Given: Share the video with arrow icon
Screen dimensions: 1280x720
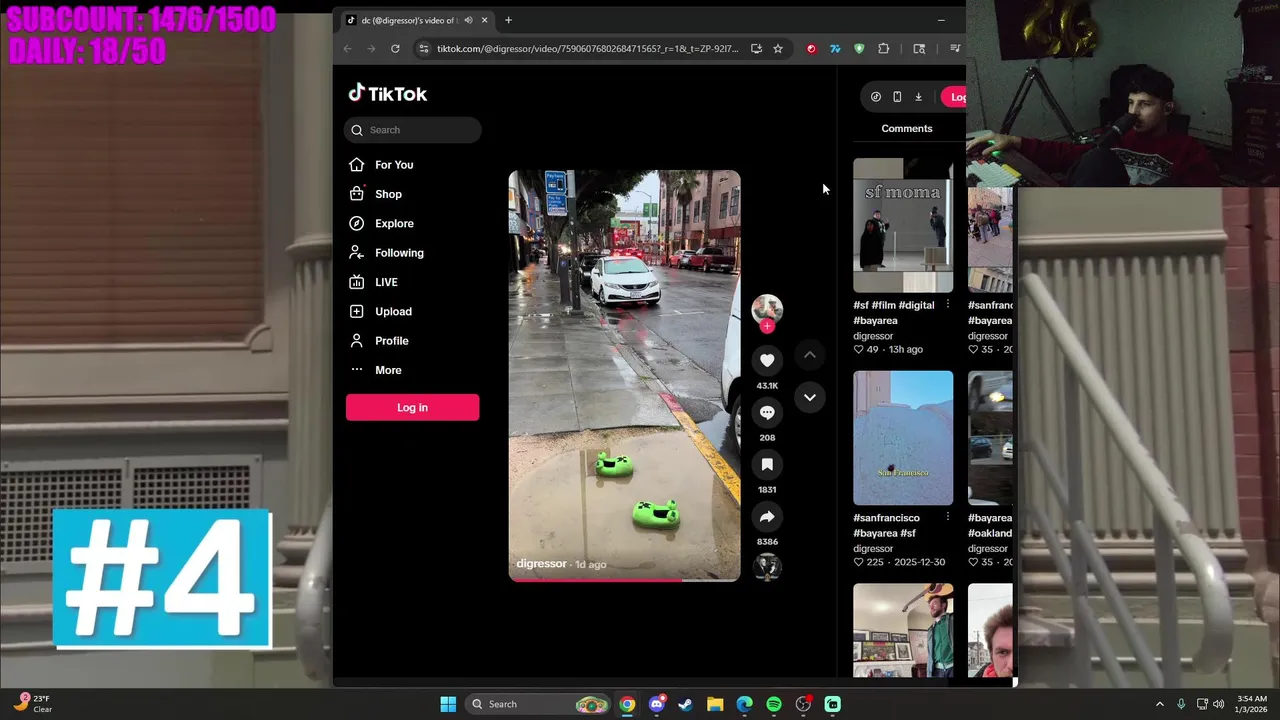Looking at the screenshot, I should (767, 516).
